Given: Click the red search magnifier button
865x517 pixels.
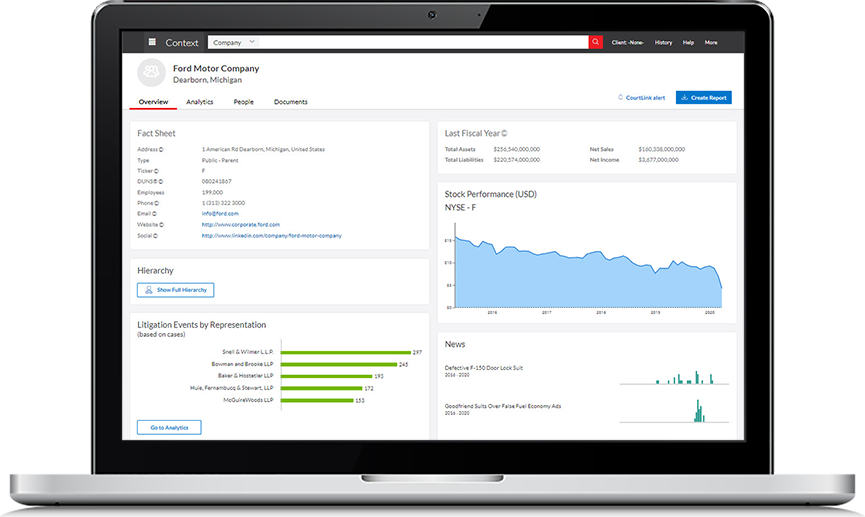Looking at the screenshot, I should tap(595, 42).
